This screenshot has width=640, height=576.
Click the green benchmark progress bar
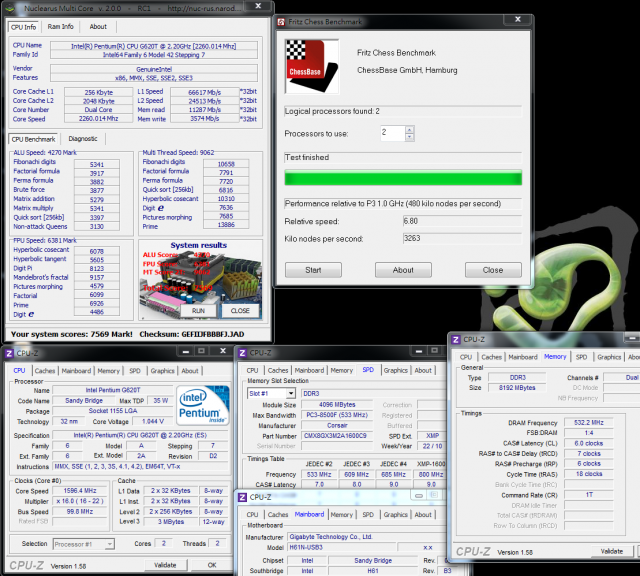tap(403, 178)
